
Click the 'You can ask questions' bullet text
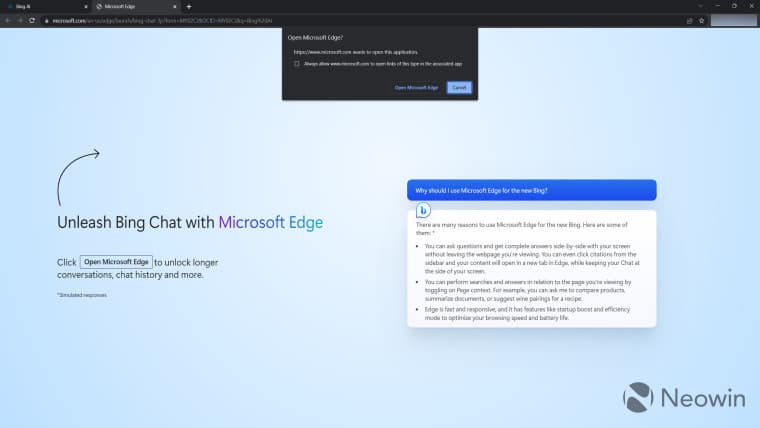pyautogui.click(x=532, y=259)
